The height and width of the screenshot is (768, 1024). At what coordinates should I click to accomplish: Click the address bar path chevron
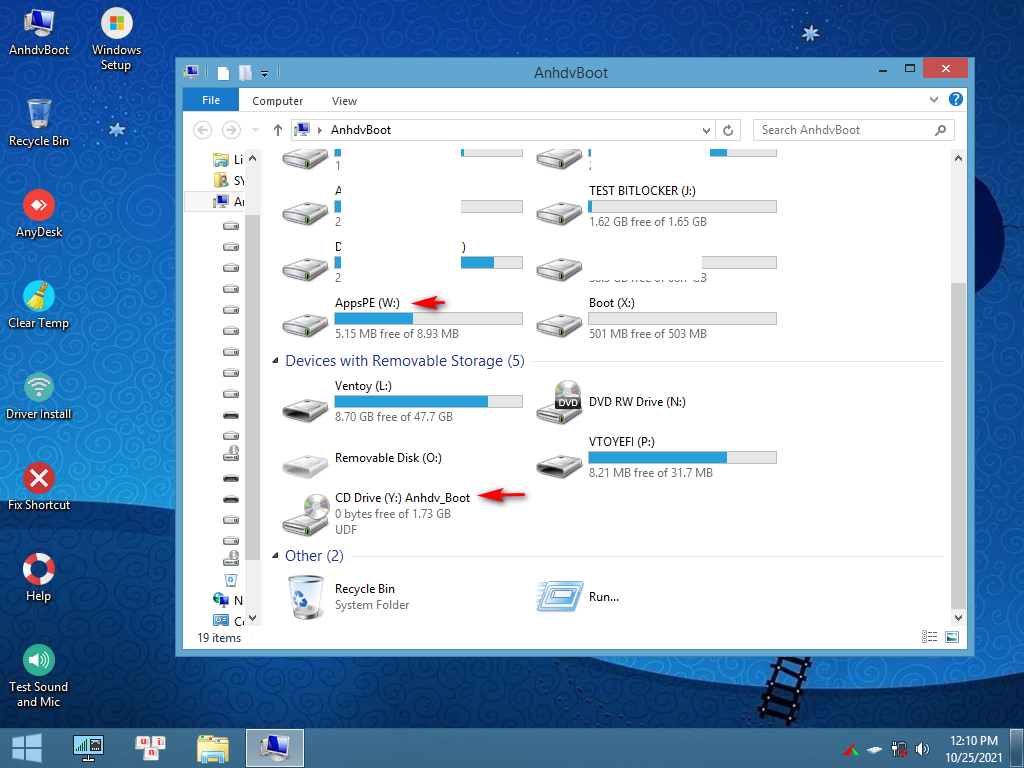(319, 130)
